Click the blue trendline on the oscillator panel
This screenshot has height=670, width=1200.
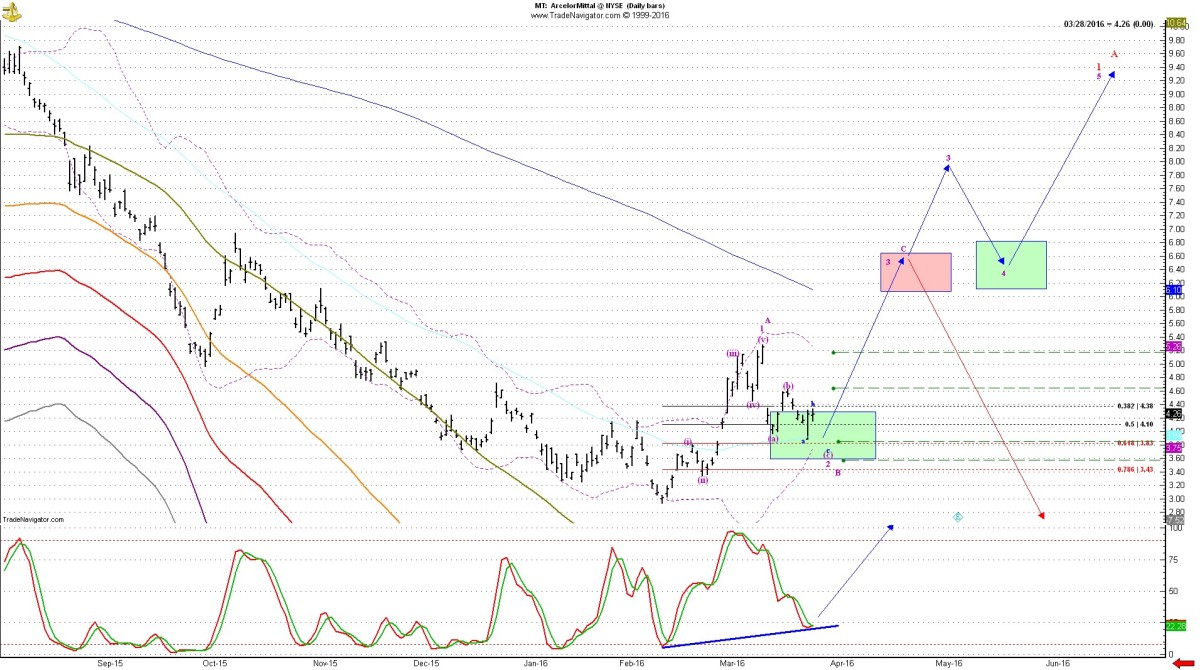tap(750, 636)
